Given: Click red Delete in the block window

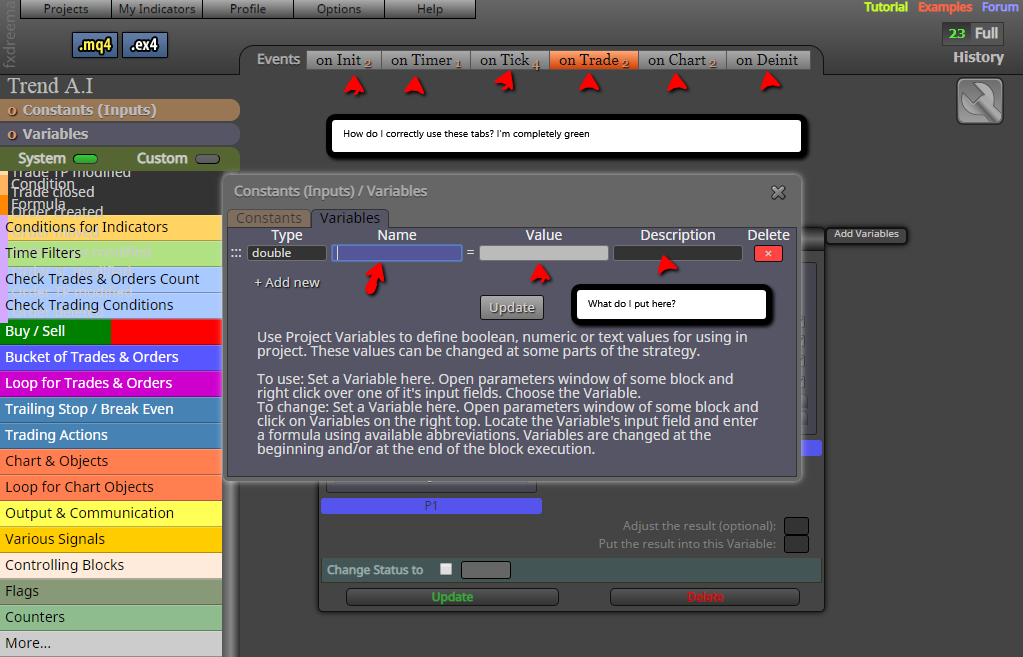Looking at the screenshot, I should coord(705,597).
